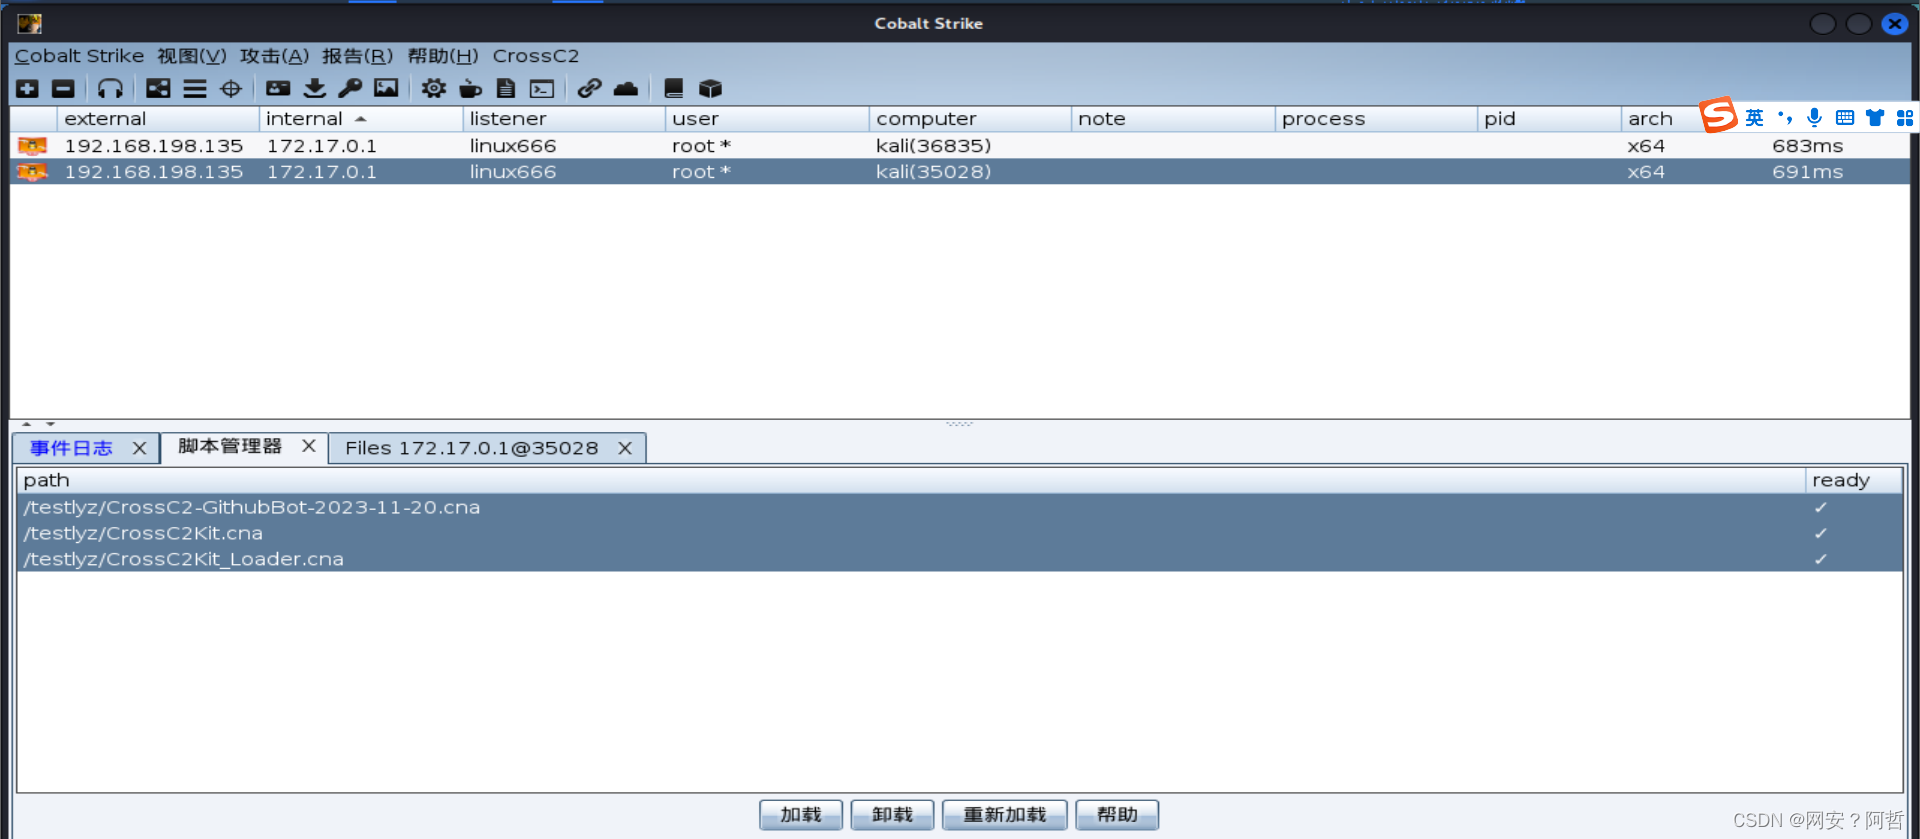Open the Cobalt Strike menu

pyautogui.click(x=79, y=56)
